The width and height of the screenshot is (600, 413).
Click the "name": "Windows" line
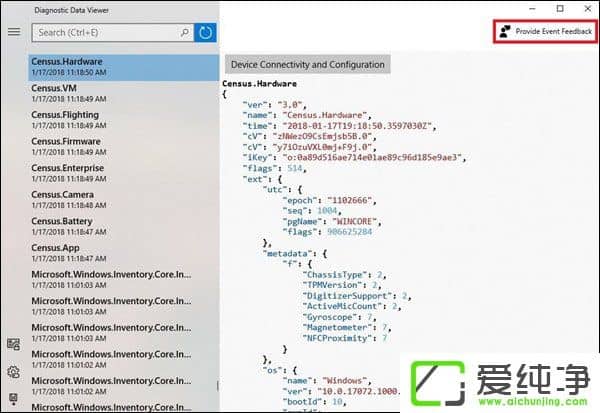point(327,380)
